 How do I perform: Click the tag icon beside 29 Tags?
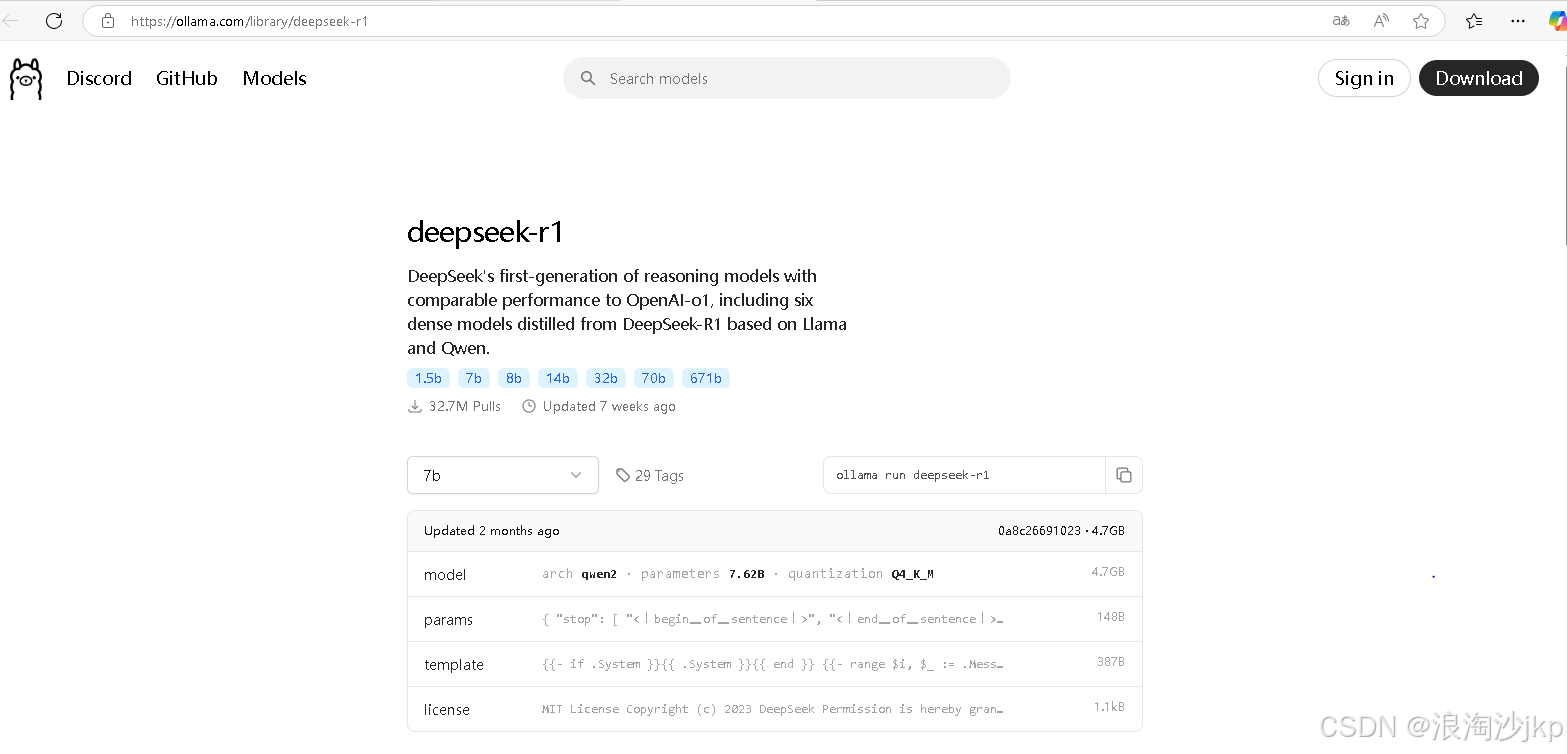point(623,475)
